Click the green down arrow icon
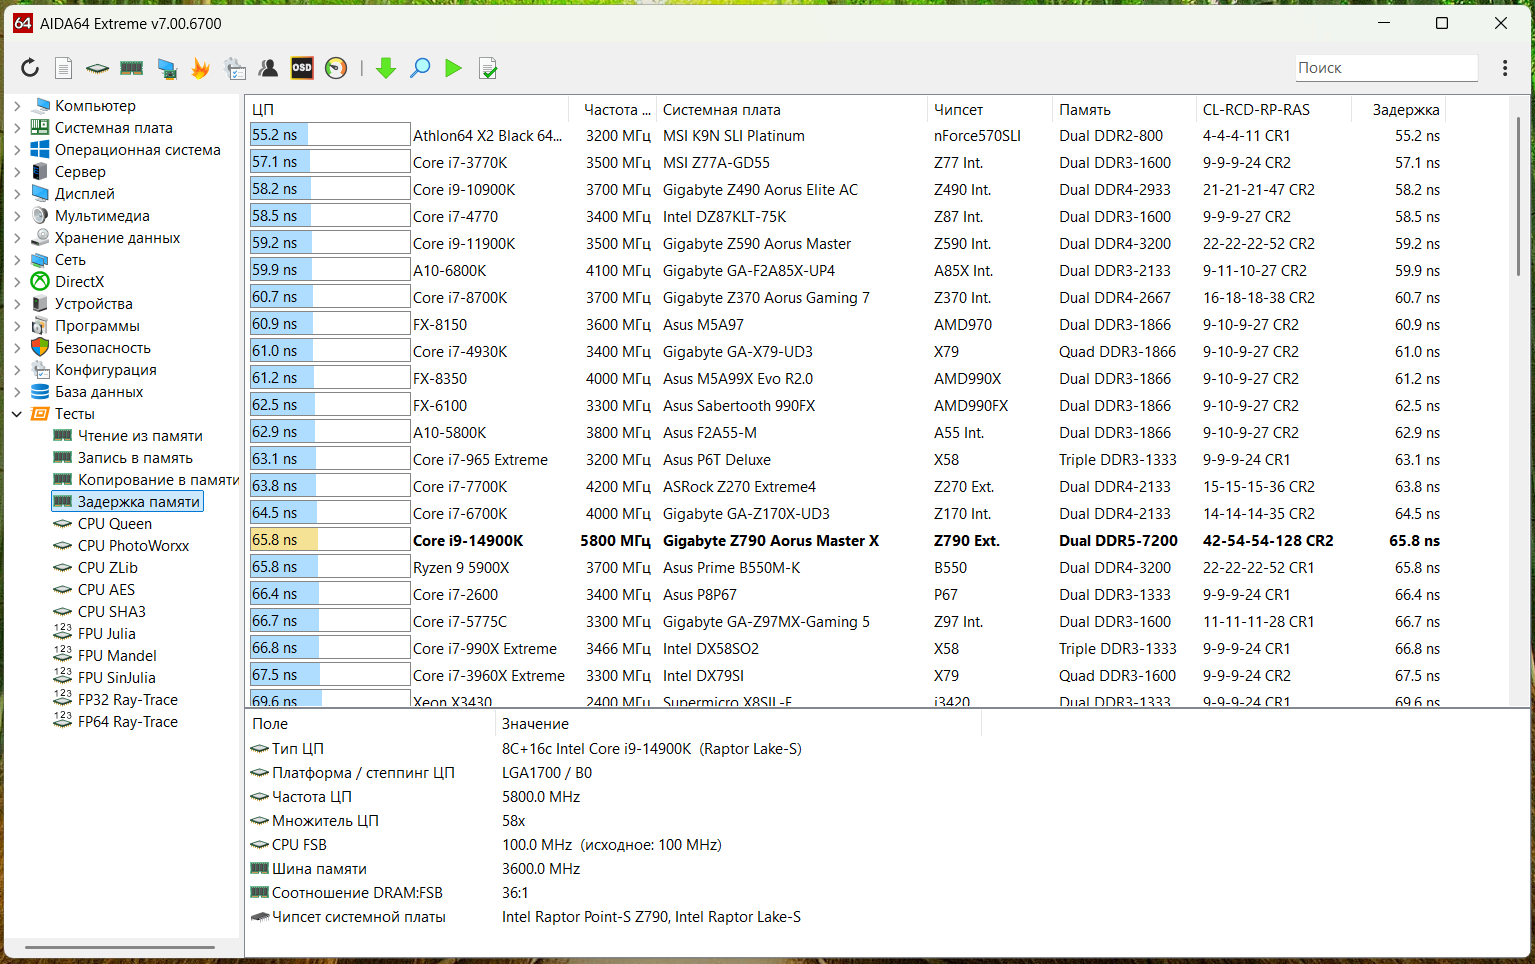1535x964 pixels. [386, 68]
